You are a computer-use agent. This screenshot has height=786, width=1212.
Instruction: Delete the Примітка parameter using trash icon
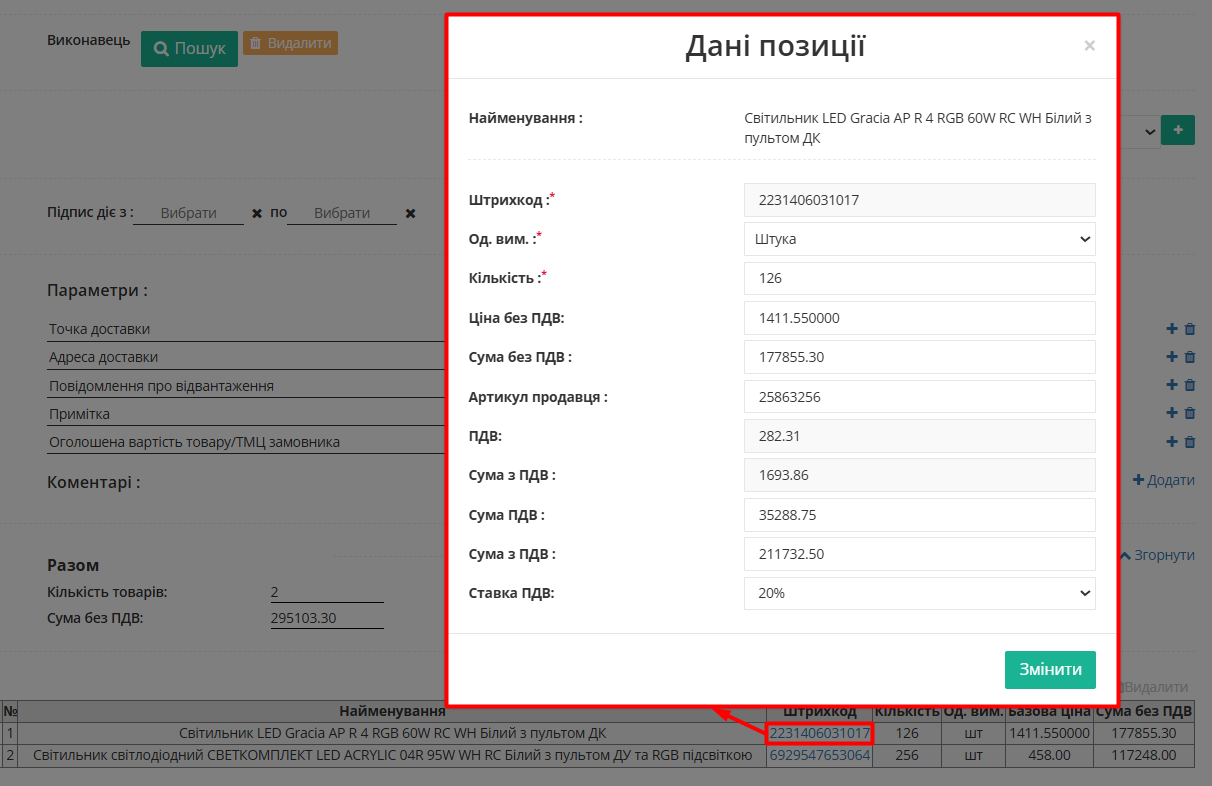pyautogui.click(x=1190, y=413)
